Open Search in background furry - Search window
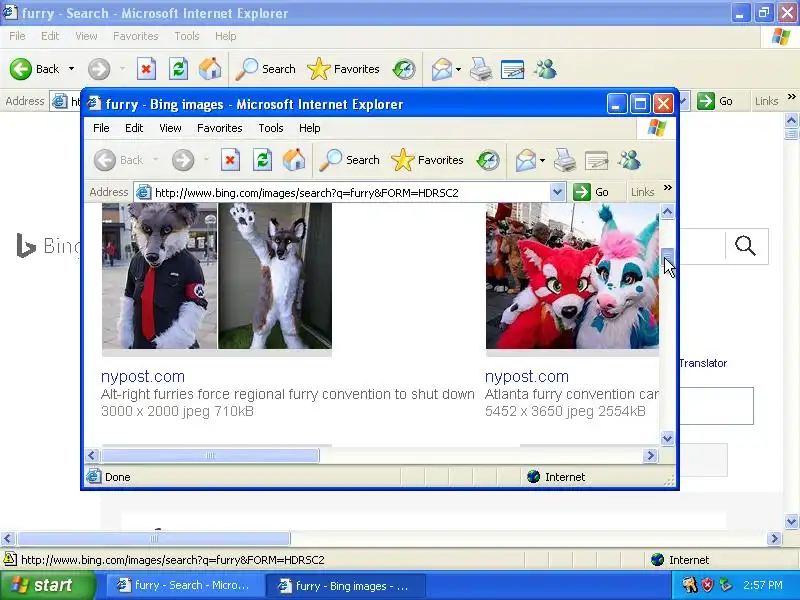This screenshot has width=800, height=600. coord(265,69)
